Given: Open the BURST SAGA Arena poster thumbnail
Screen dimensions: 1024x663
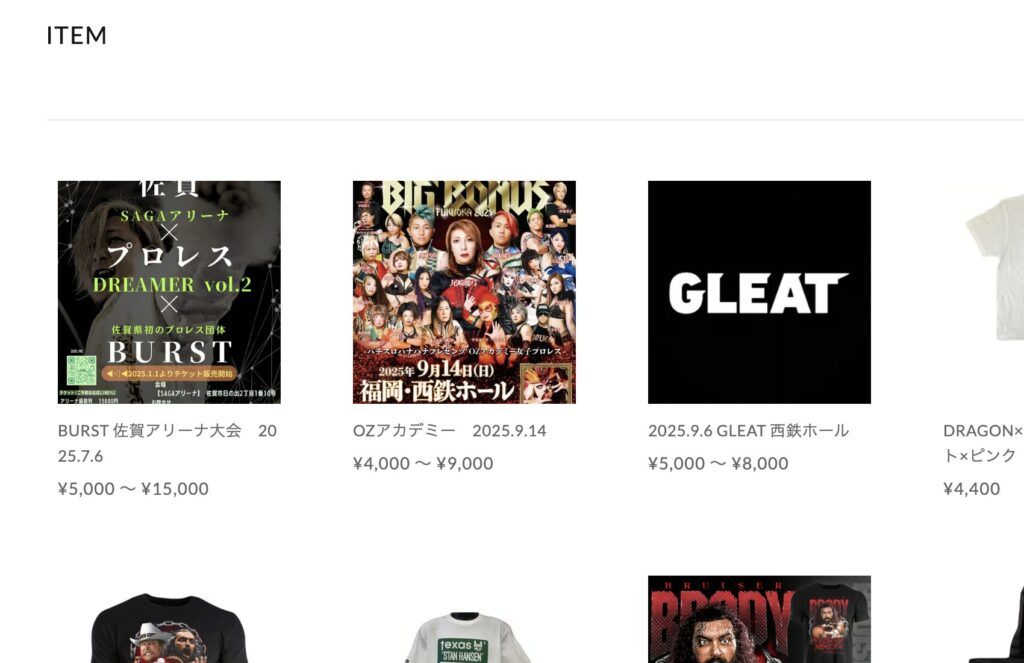Looking at the screenshot, I should [169, 292].
